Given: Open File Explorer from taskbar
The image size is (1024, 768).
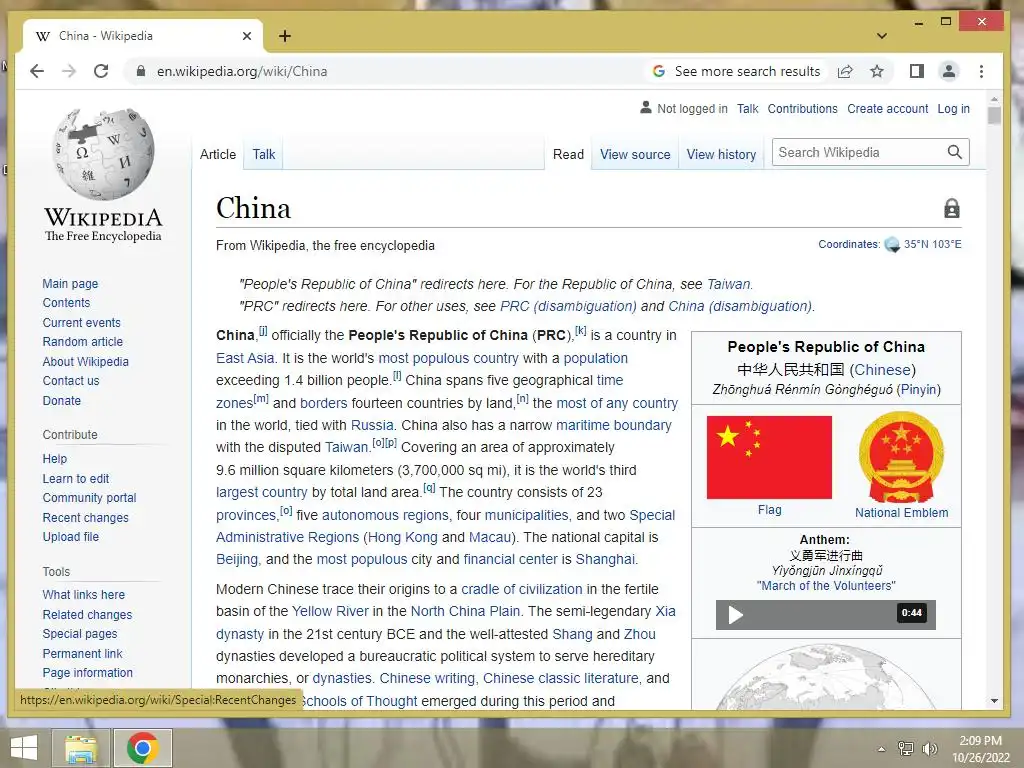Looking at the screenshot, I should pyautogui.click(x=82, y=748).
